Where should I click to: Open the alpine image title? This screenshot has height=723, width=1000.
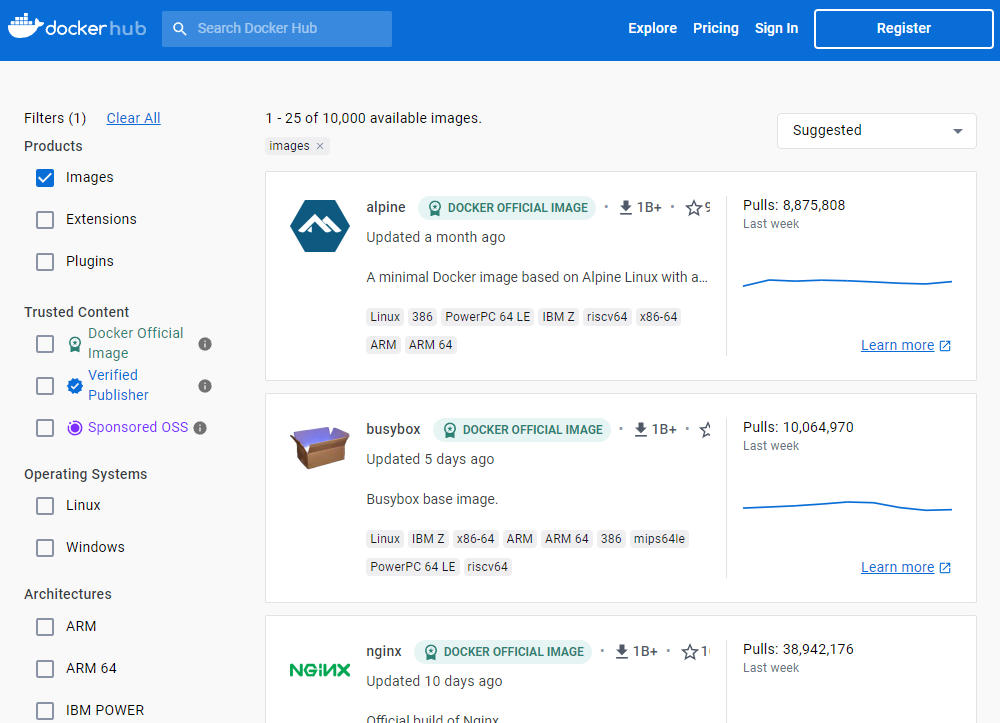point(386,207)
